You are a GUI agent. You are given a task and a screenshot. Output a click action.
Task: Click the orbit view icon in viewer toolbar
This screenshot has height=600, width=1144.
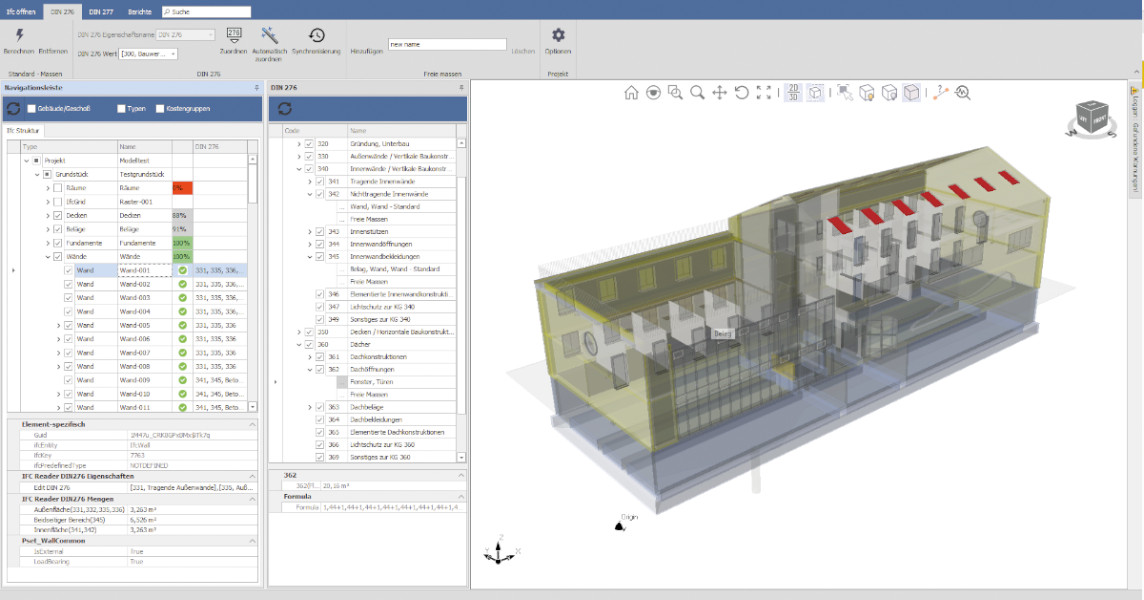pos(653,93)
